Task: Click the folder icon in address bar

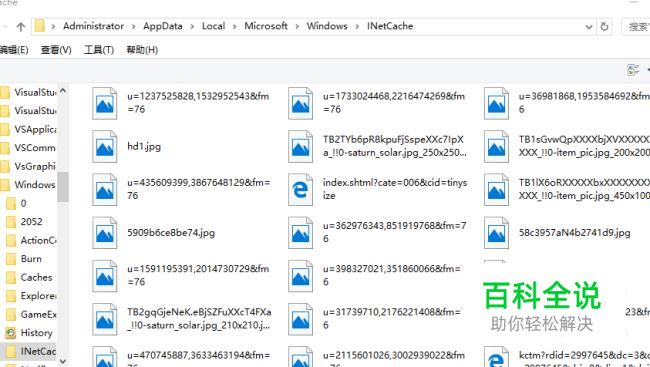Action: [x=39, y=26]
